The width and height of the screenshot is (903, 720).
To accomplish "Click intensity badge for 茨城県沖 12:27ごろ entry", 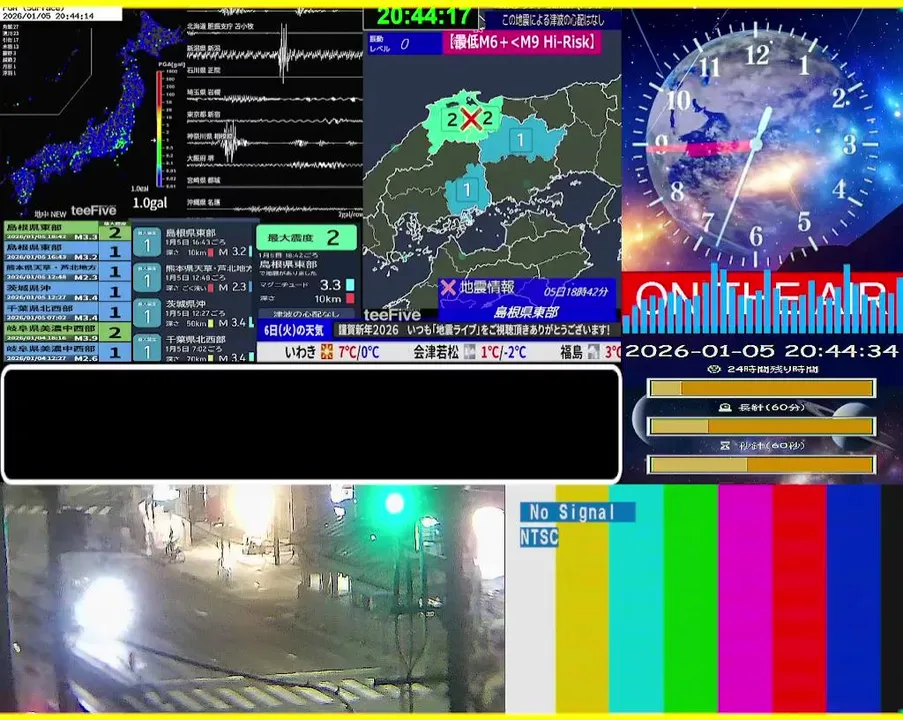I will pos(147,314).
